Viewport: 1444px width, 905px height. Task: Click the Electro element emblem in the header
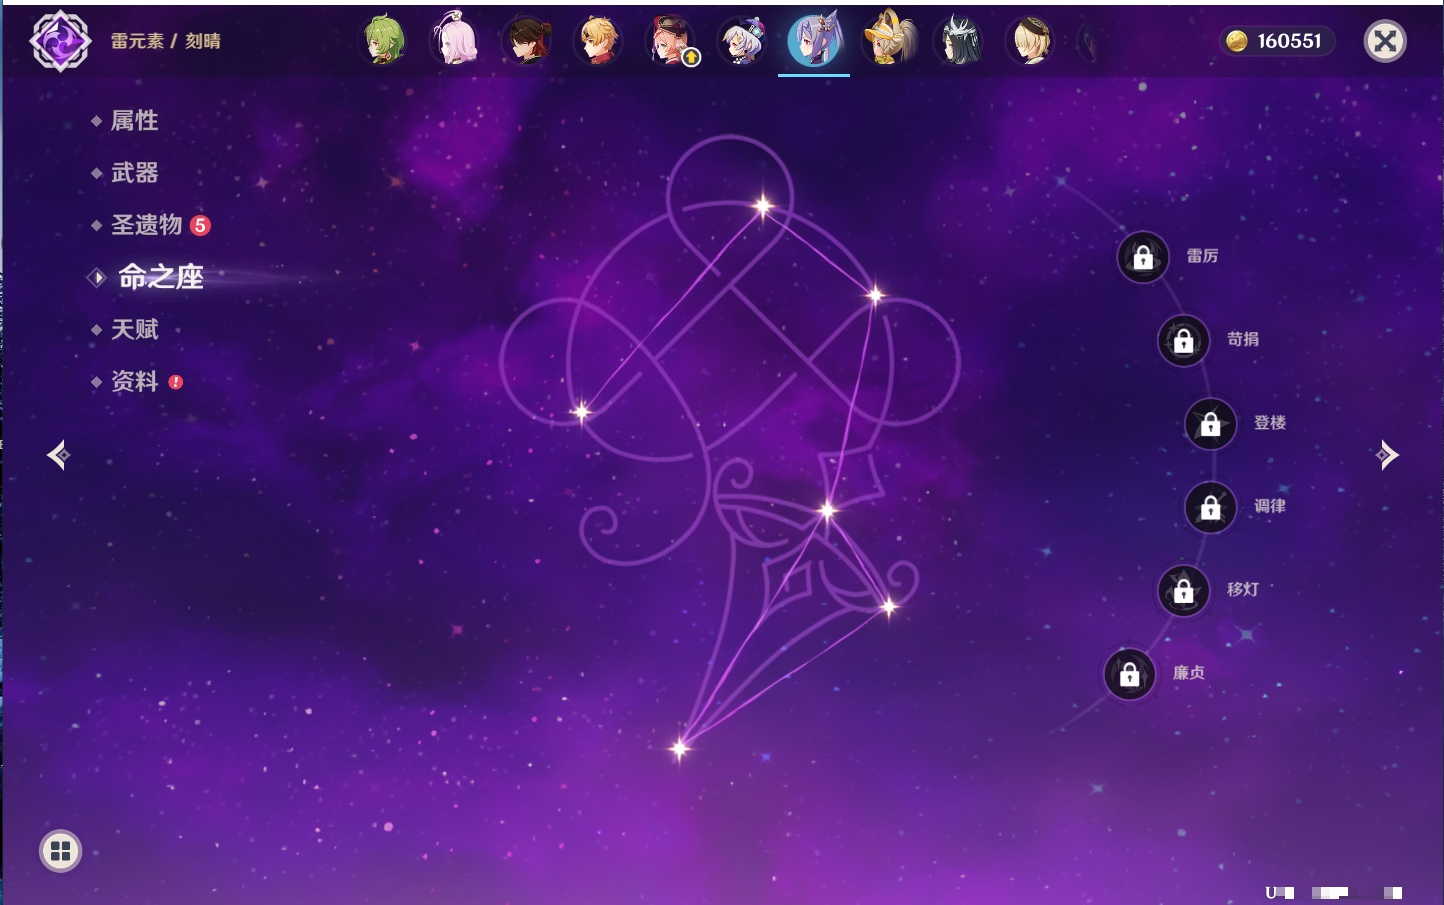pos(60,41)
